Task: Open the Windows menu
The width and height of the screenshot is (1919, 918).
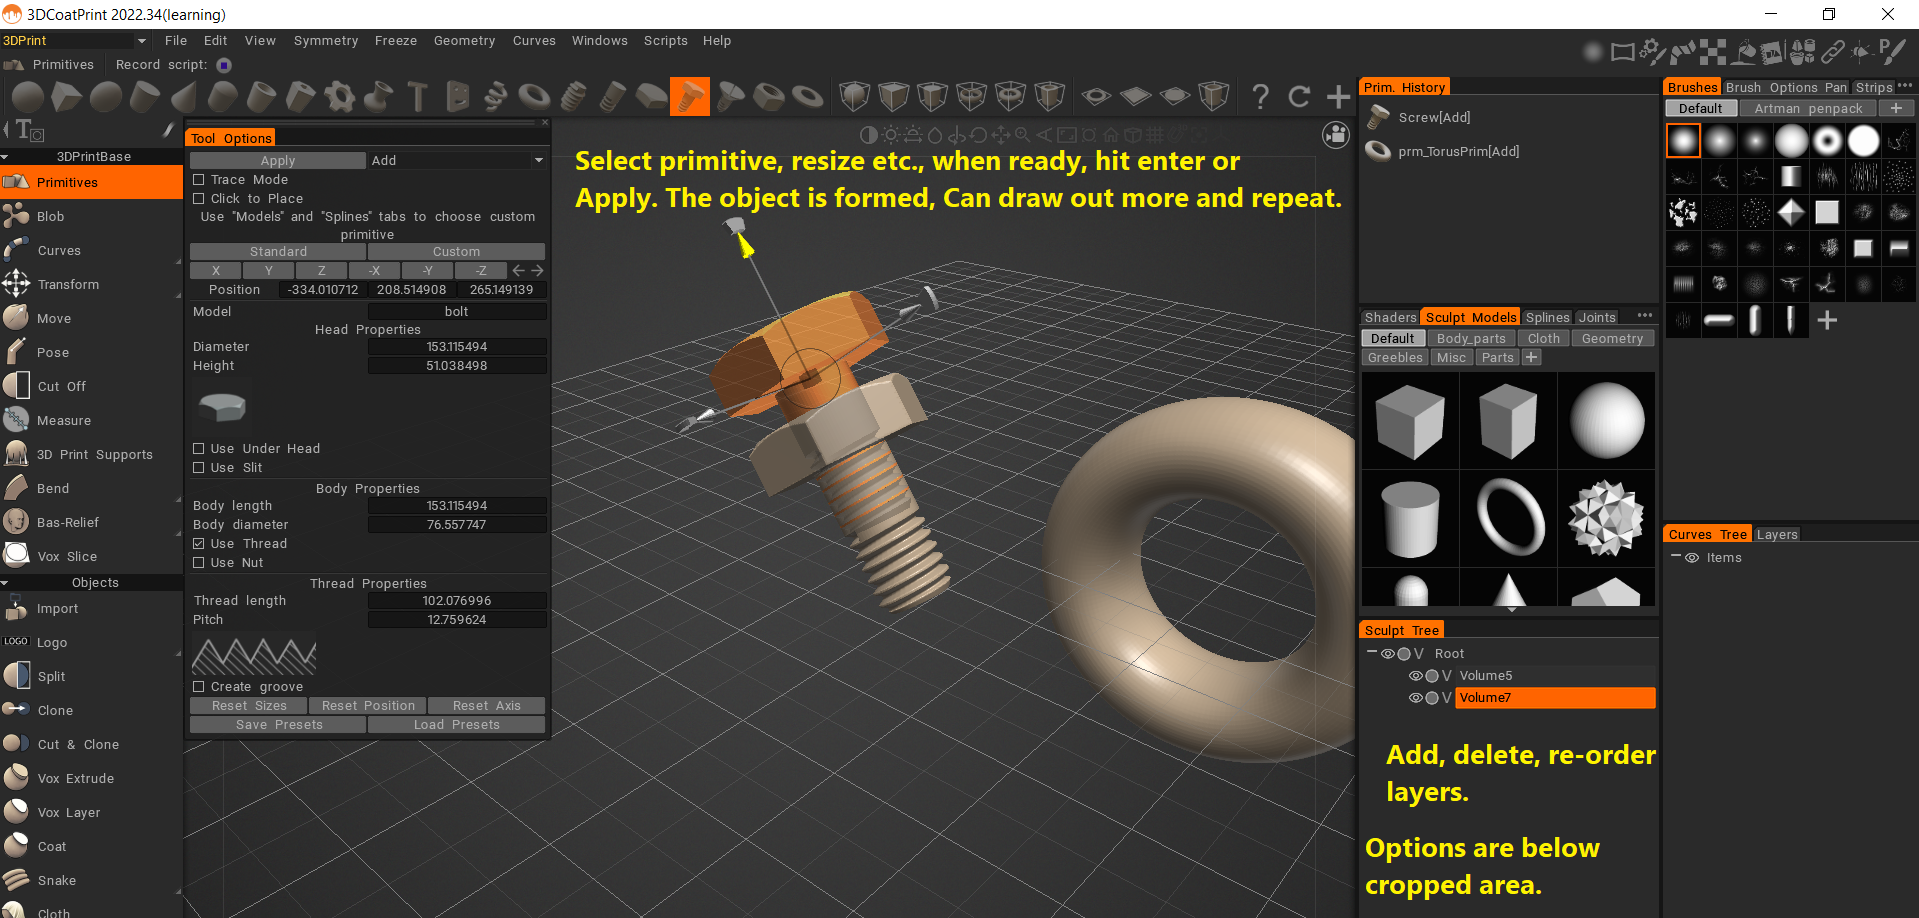Action: coord(600,41)
